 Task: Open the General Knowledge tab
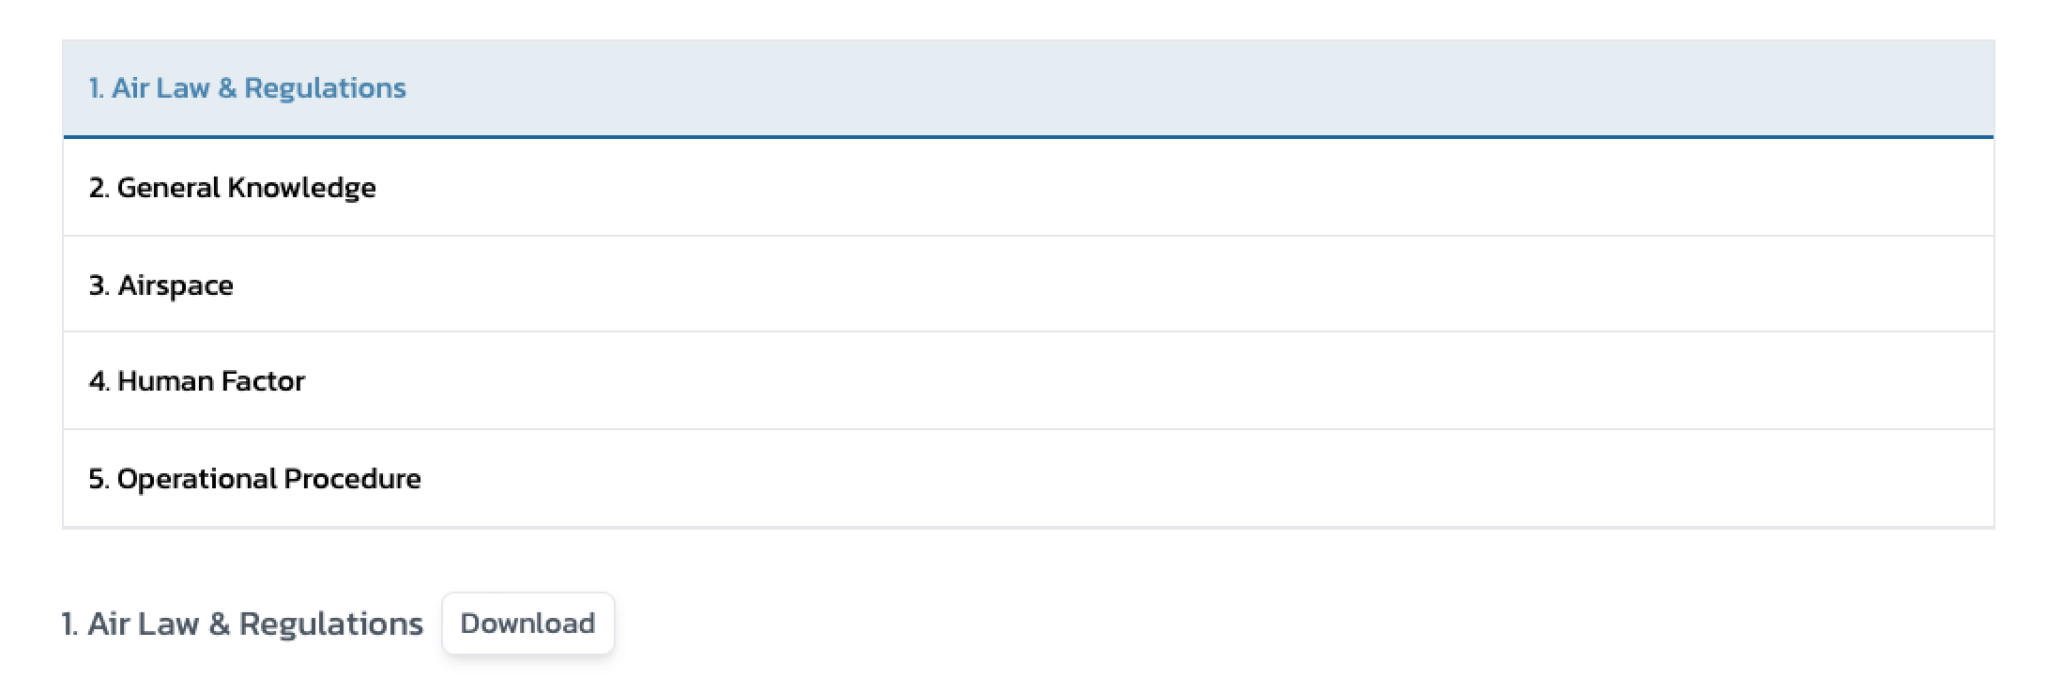coord(232,187)
